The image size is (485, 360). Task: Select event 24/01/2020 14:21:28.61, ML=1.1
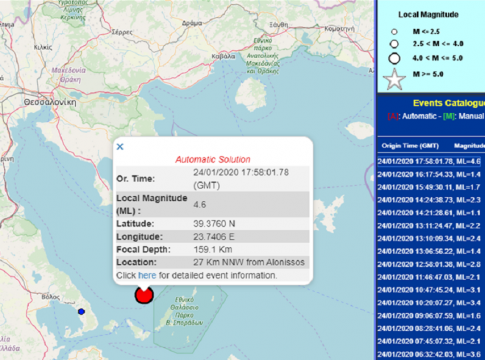click(429, 213)
